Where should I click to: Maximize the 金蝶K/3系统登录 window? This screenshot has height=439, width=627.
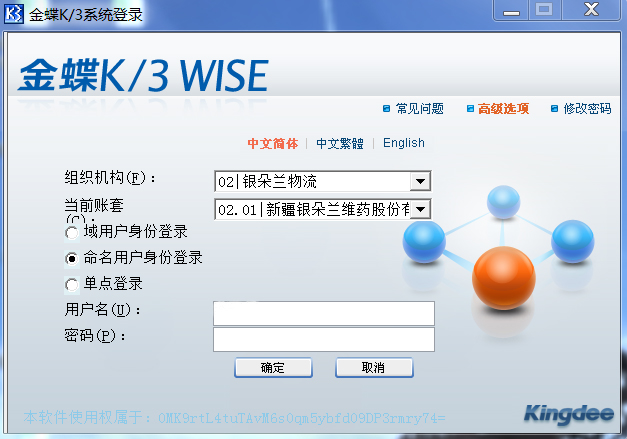545,10
